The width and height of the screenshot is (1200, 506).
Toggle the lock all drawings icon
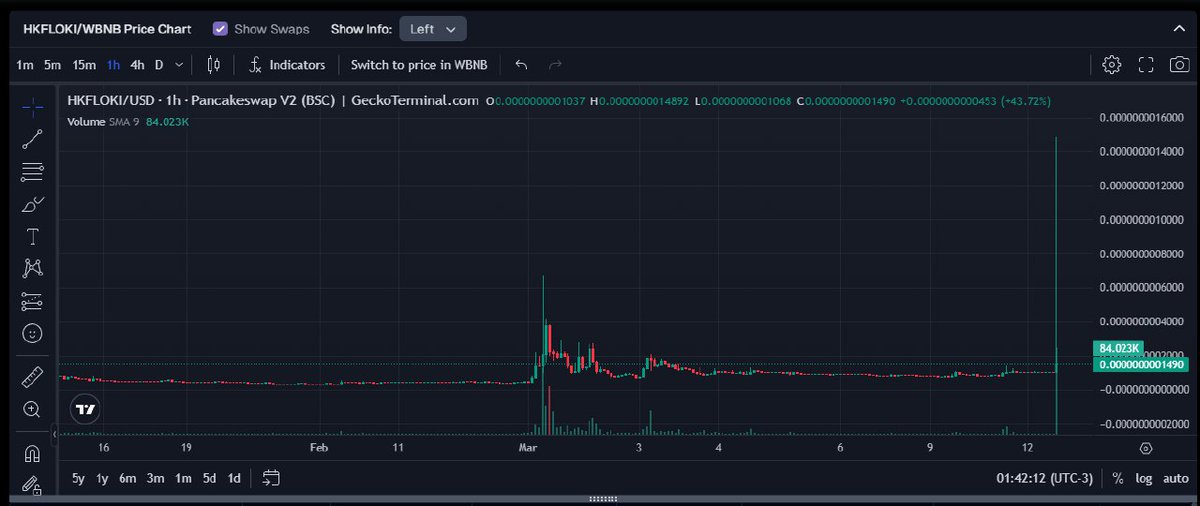32,486
